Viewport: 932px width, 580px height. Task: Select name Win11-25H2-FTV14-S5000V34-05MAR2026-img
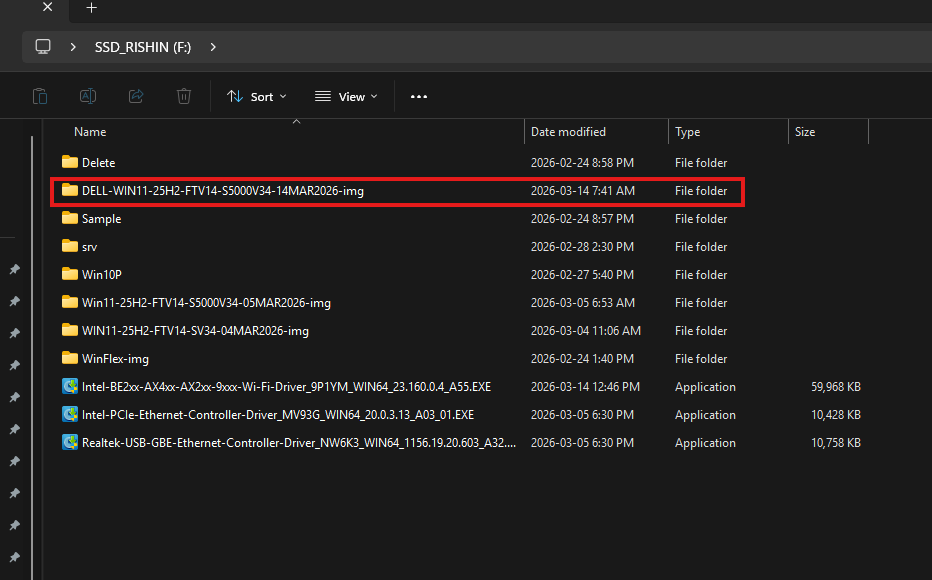(x=206, y=302)
